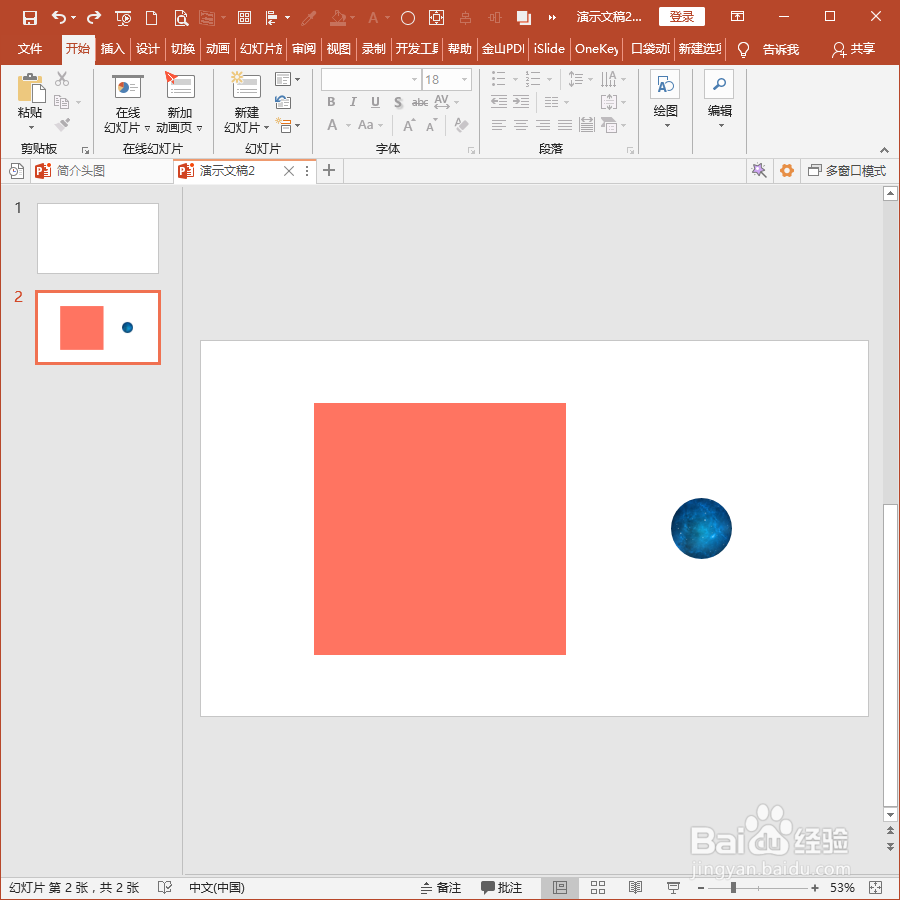
Task: Add a new document tab with the plus button
Action: pos(329,170)
